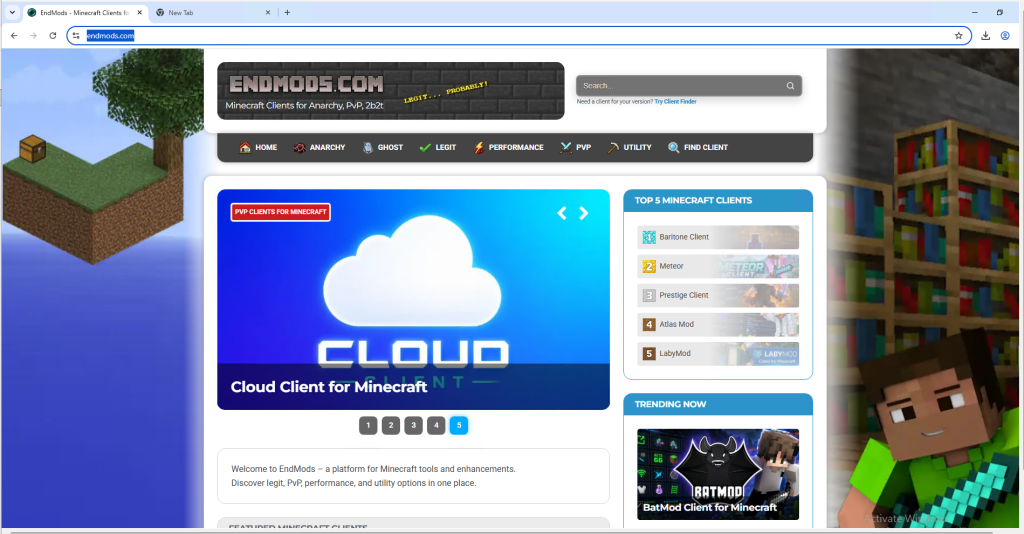Bookmark this page with the star icon
This screenshot has height=534, width=1024.
pos(958,36)
